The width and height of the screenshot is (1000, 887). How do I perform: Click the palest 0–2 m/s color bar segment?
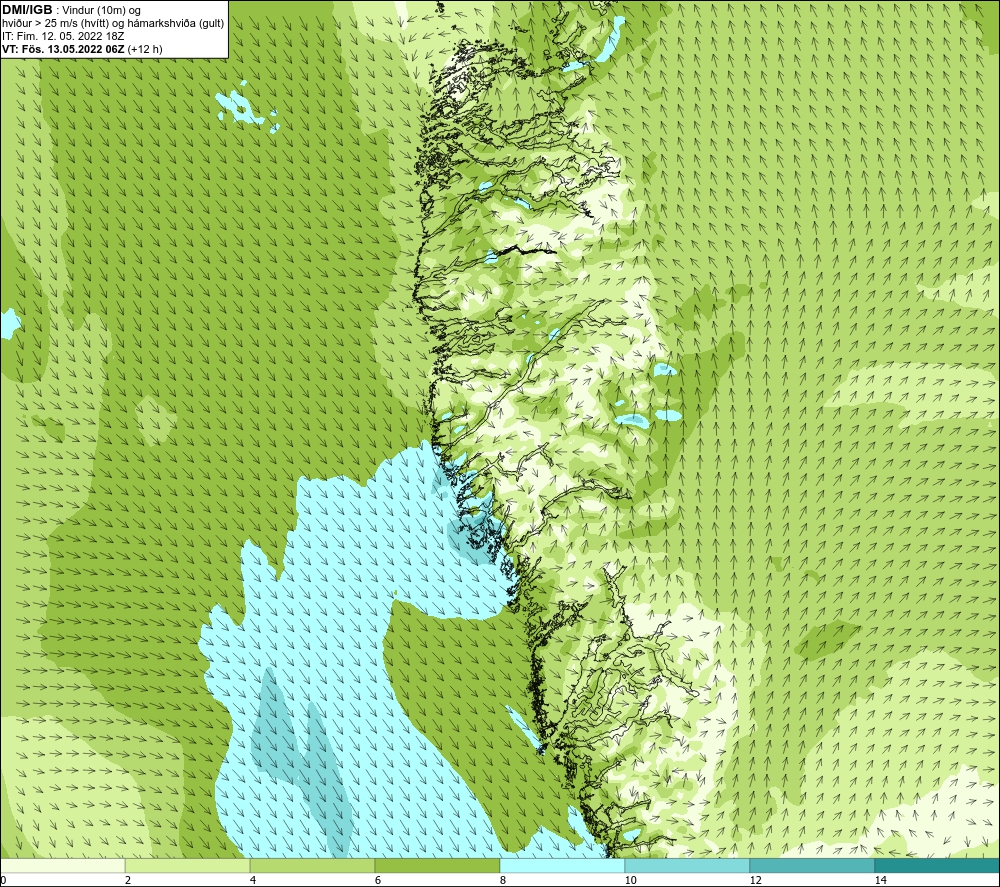[62, 866]
